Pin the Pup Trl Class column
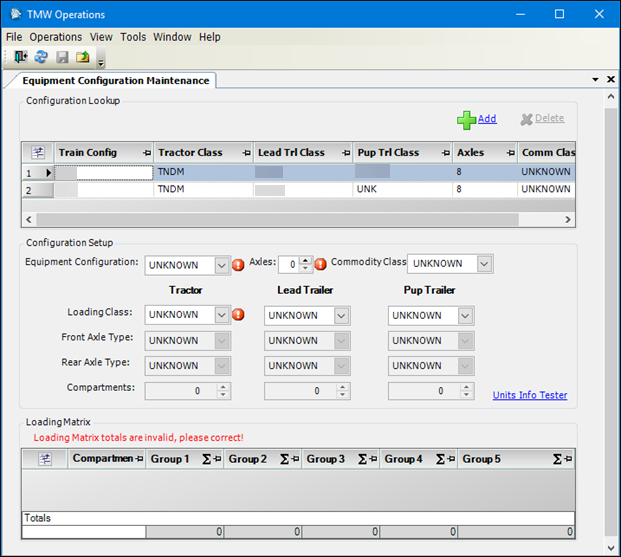621x557 pixels. (442, 153)
